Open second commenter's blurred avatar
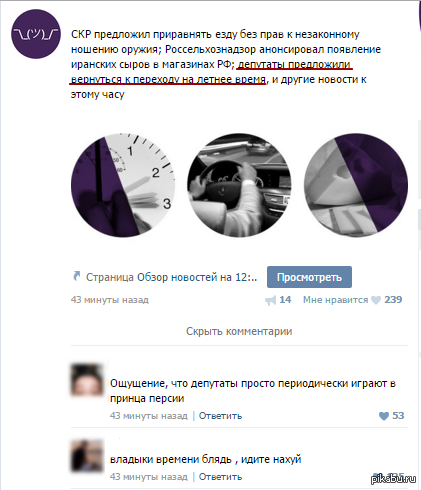The width and height of the screenshot is (421, 490). pos(87,455)
